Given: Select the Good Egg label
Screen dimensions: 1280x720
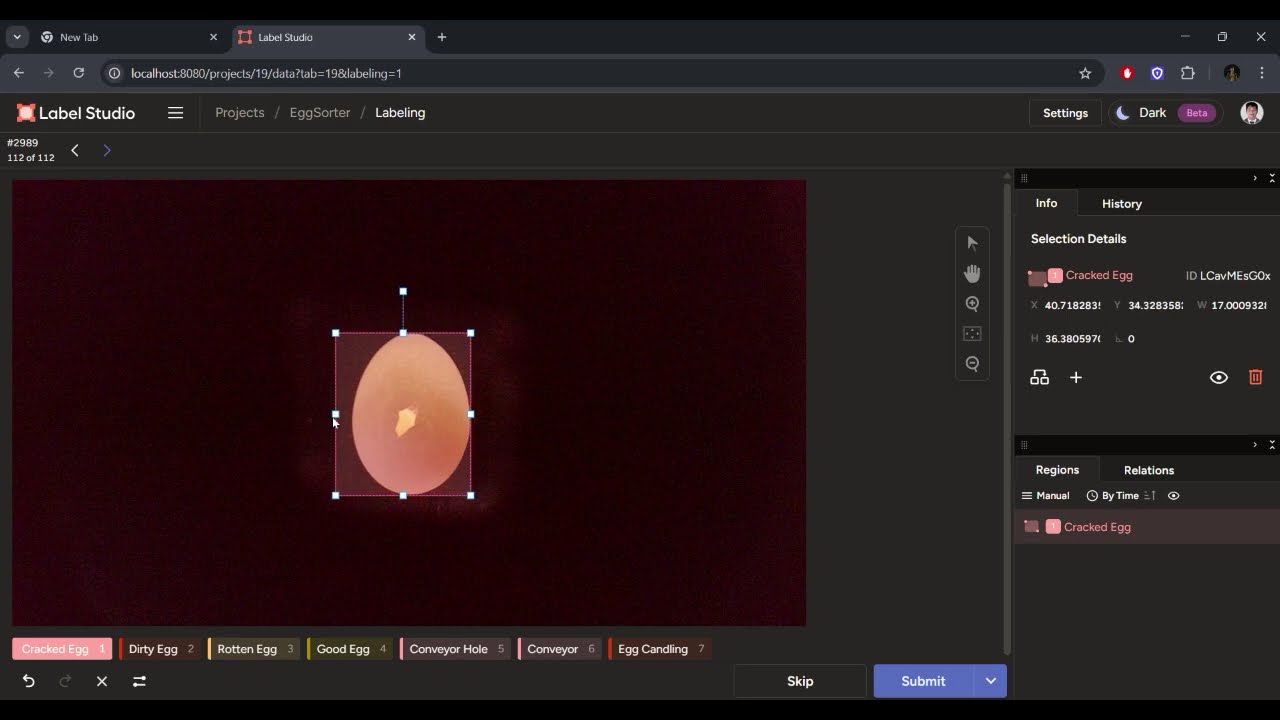Looking at the screenshot, I should (349, 649).
